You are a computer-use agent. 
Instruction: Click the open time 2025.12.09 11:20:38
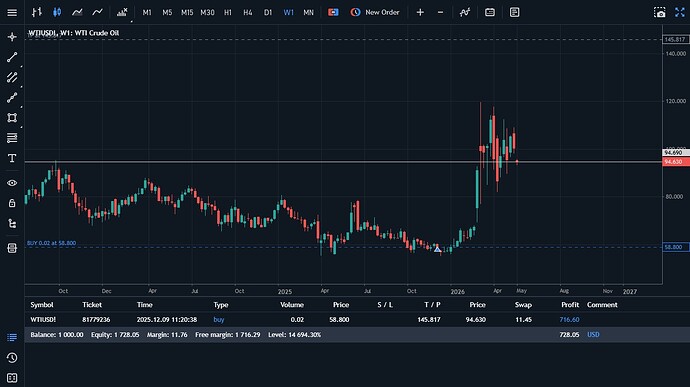(x=167, y=320)
